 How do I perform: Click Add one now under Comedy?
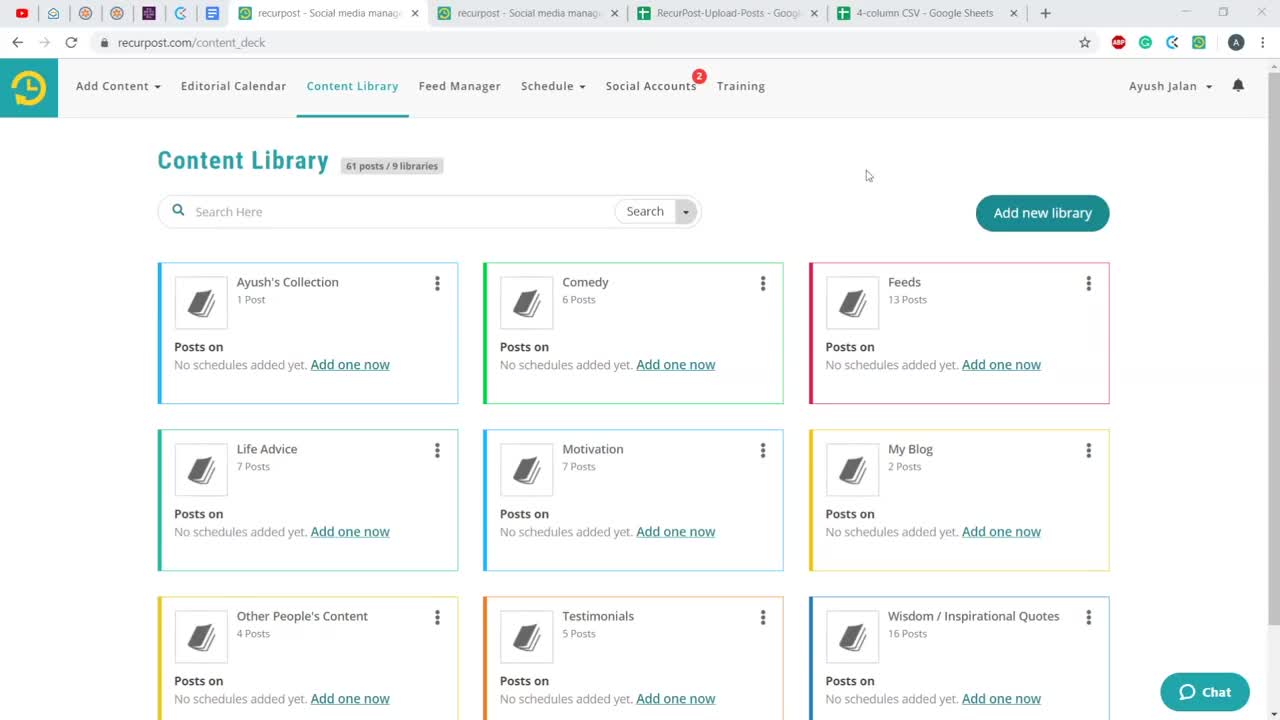(676, 365)
